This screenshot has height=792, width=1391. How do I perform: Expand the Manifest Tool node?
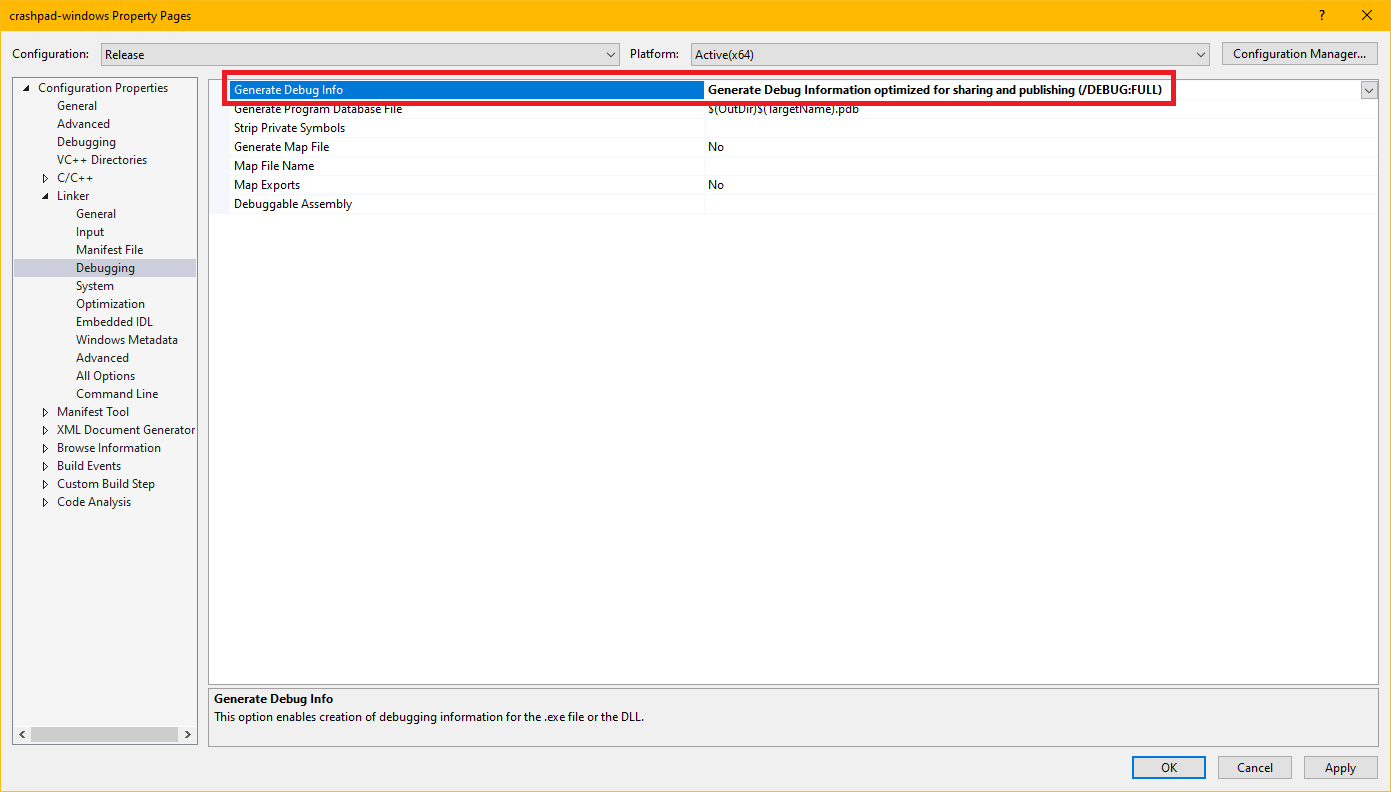pos(45,412)
